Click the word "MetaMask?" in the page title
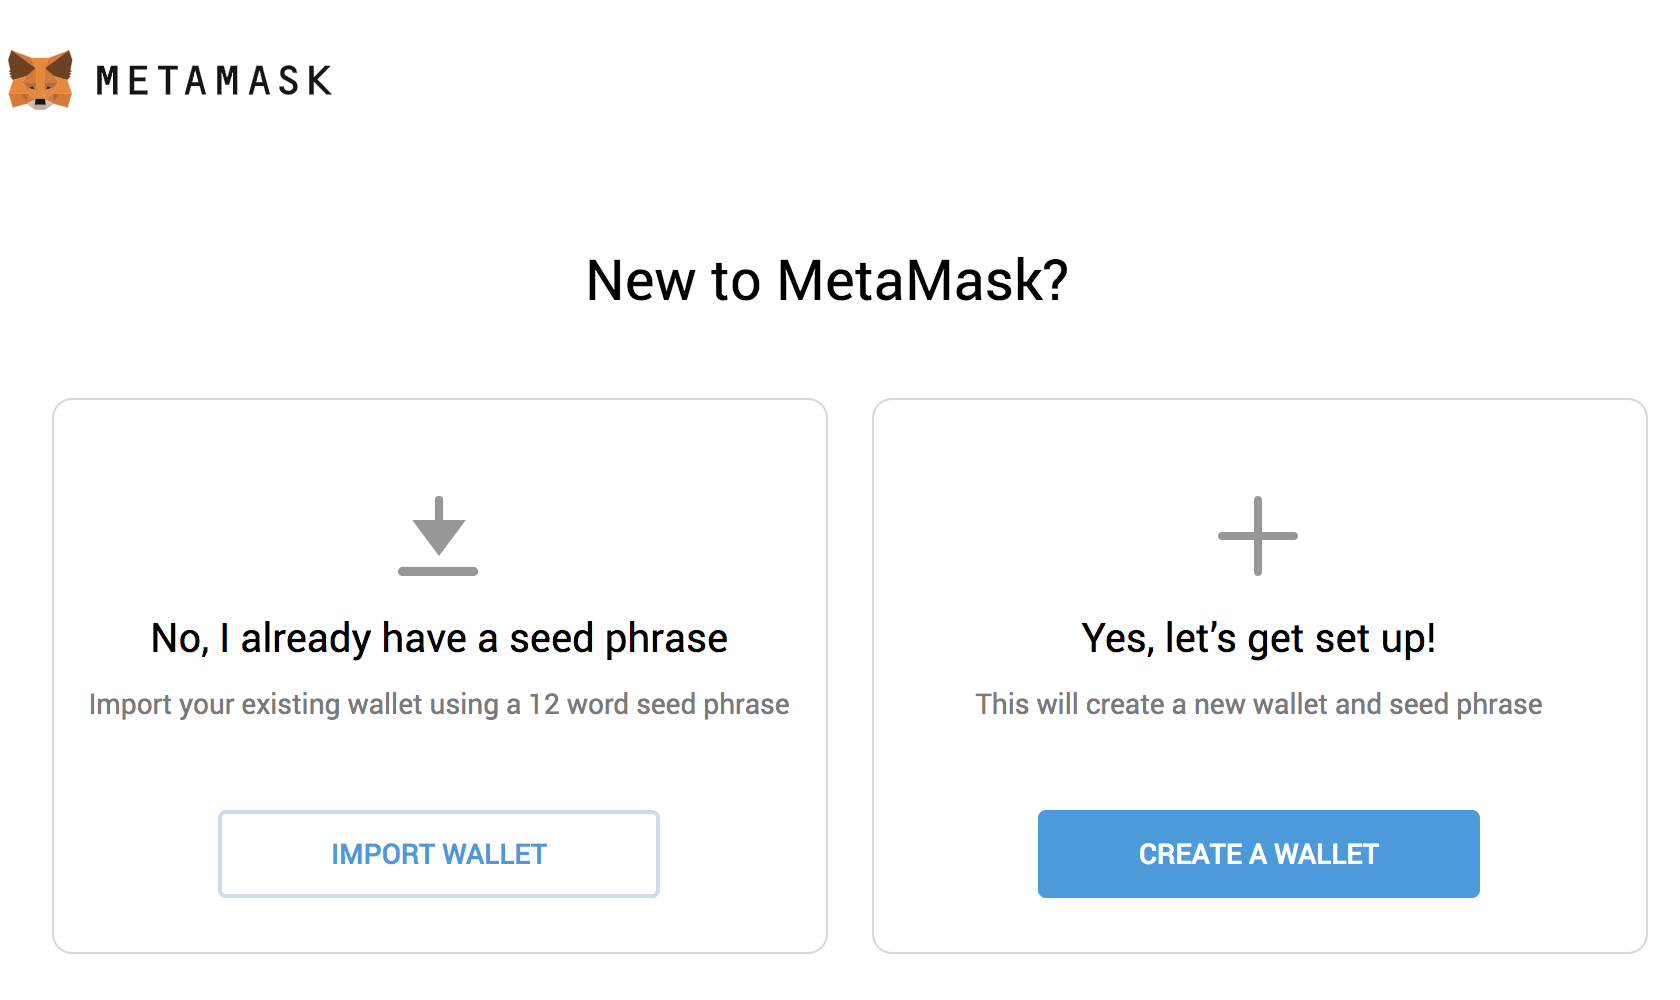Image resolution: width=1680 pixels, height=1000 pixels. coord(922,280)
